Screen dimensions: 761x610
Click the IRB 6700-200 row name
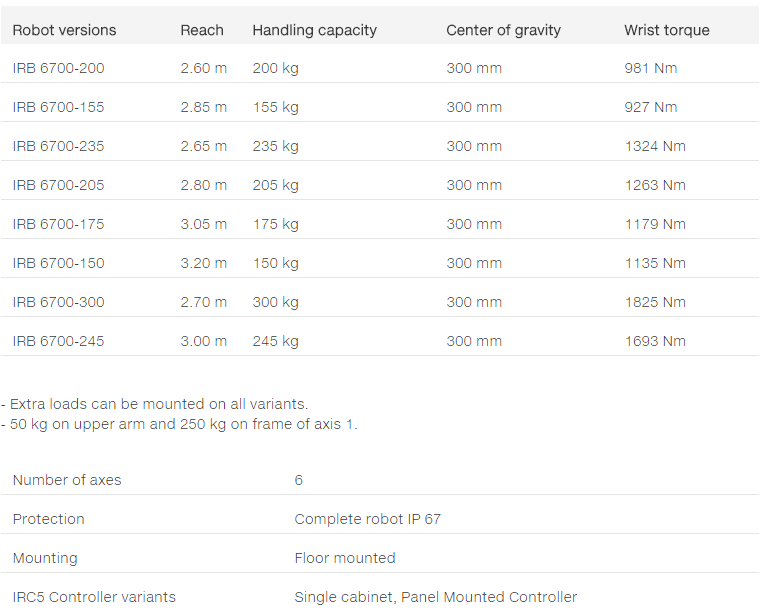(58, 68)
